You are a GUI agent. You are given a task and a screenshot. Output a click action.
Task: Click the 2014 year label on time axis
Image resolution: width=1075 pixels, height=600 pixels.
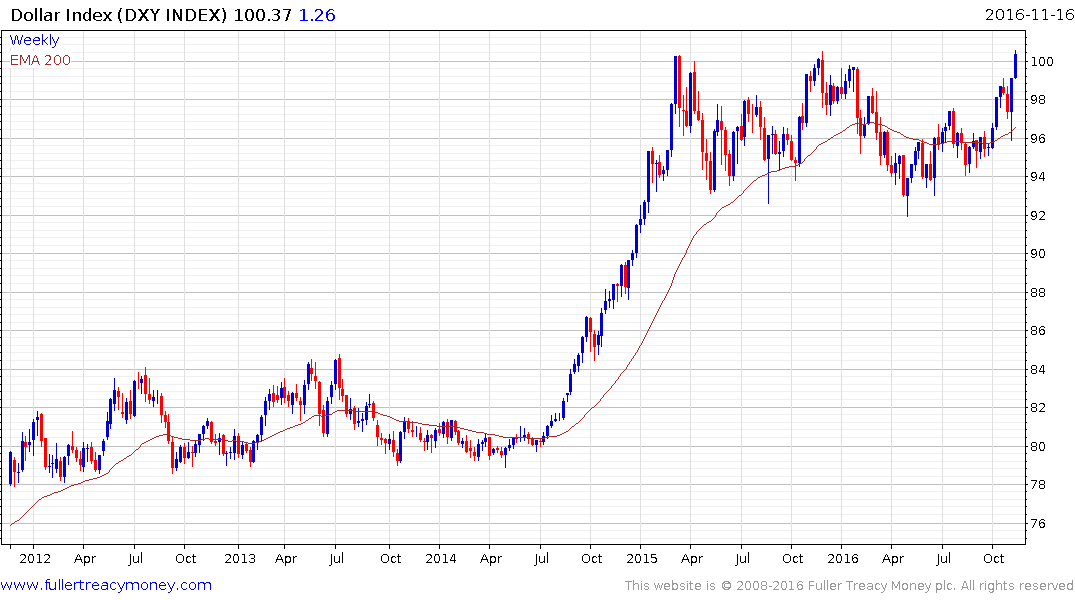coord(441,558)
